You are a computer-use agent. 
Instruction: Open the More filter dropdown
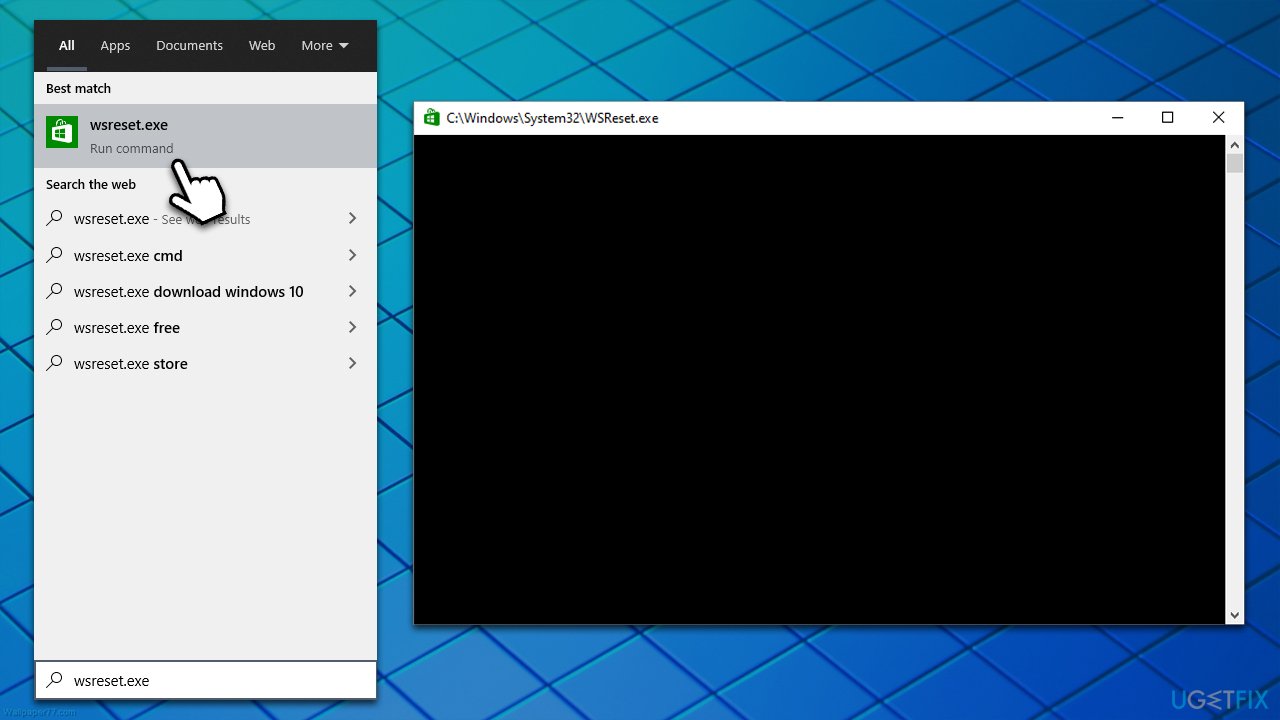point(324,45)
